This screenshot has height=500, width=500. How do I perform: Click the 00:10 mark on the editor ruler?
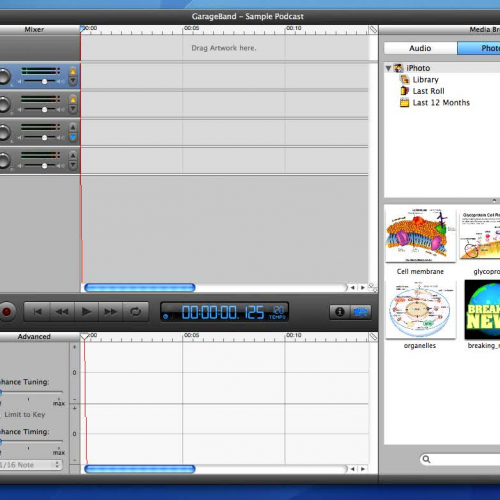294,335
